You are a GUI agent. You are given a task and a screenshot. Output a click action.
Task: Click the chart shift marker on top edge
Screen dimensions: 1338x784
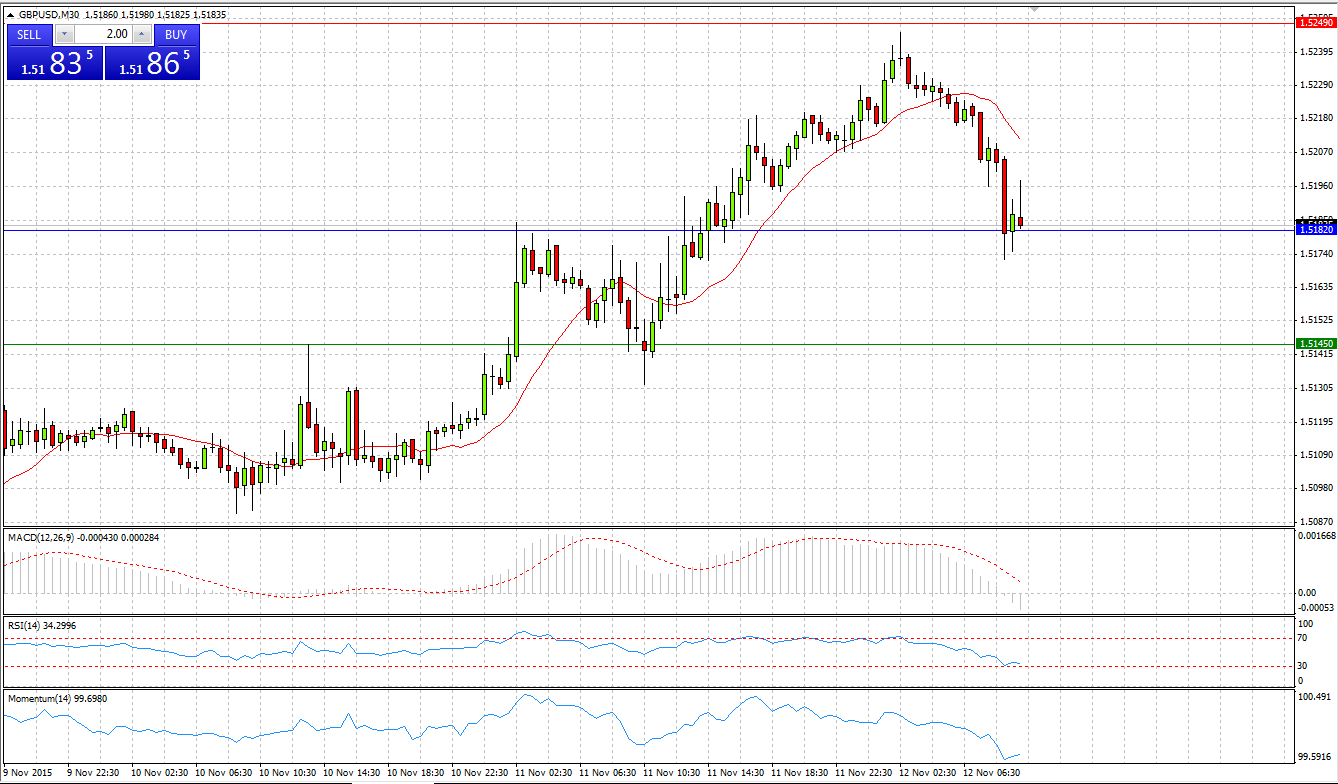tap(1034, 8)
